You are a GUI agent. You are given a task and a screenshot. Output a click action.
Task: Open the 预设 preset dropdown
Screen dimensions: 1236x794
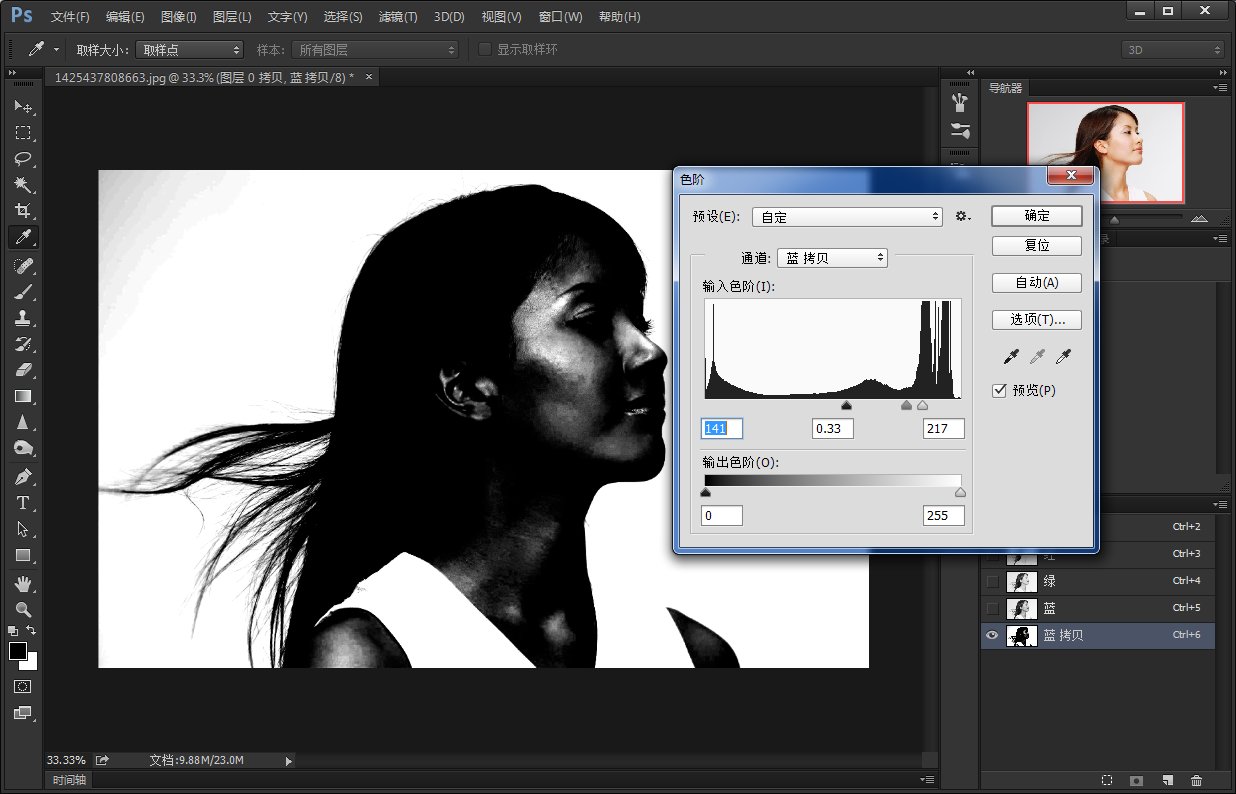(848, 216)
